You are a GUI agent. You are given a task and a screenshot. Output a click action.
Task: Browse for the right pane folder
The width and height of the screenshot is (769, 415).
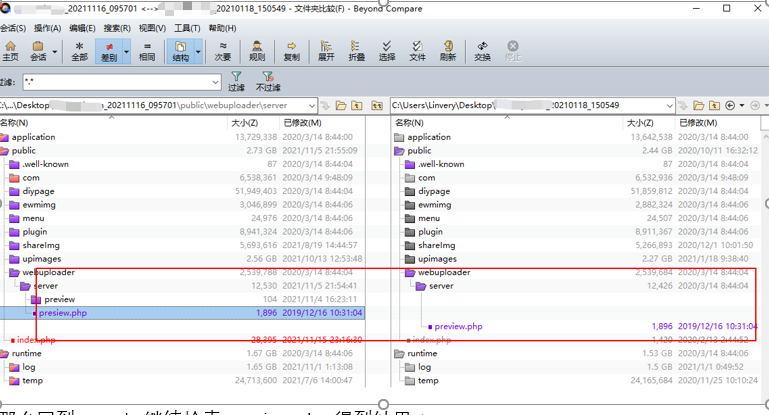coord(699,105)
